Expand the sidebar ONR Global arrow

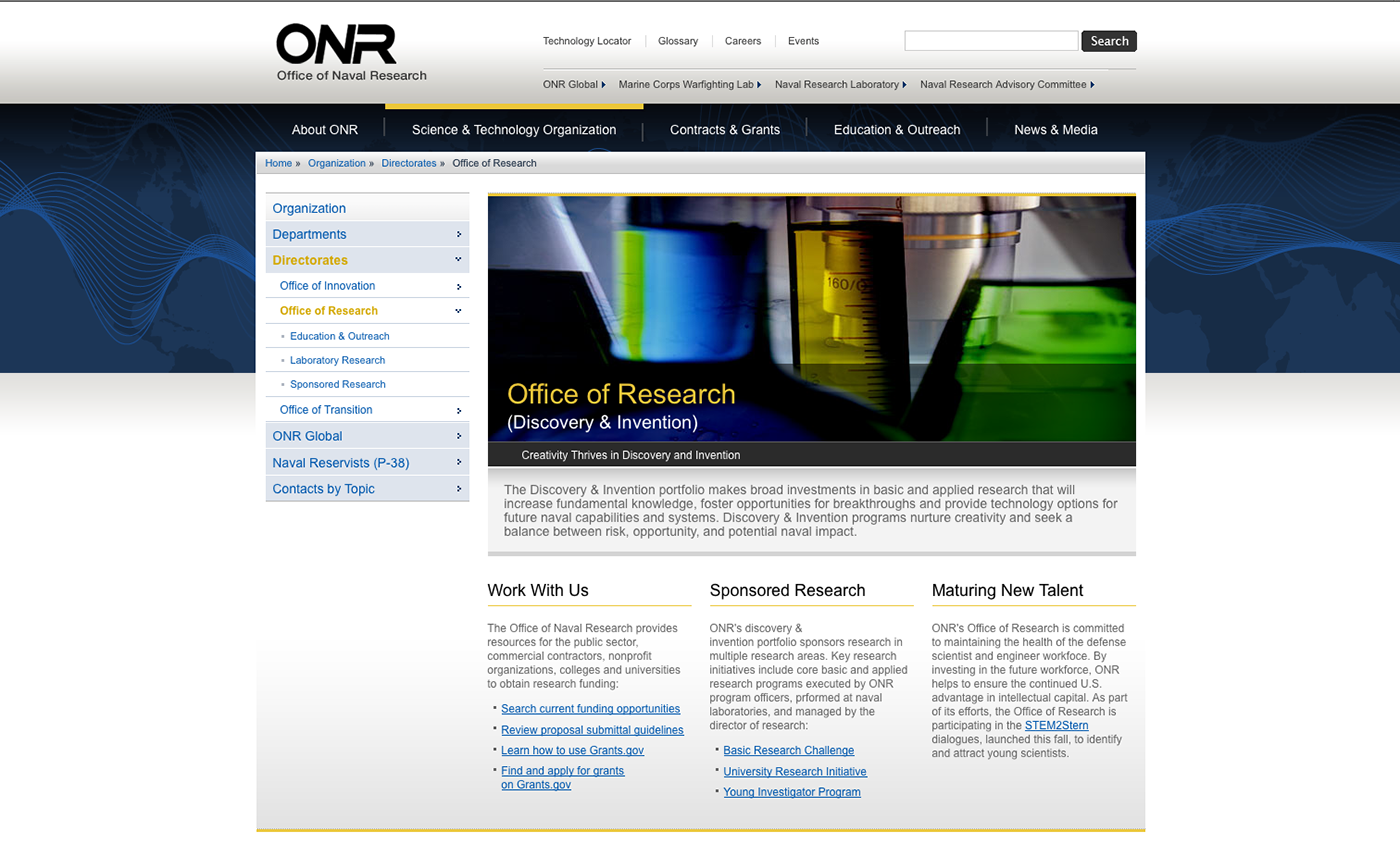click(458, 436)
